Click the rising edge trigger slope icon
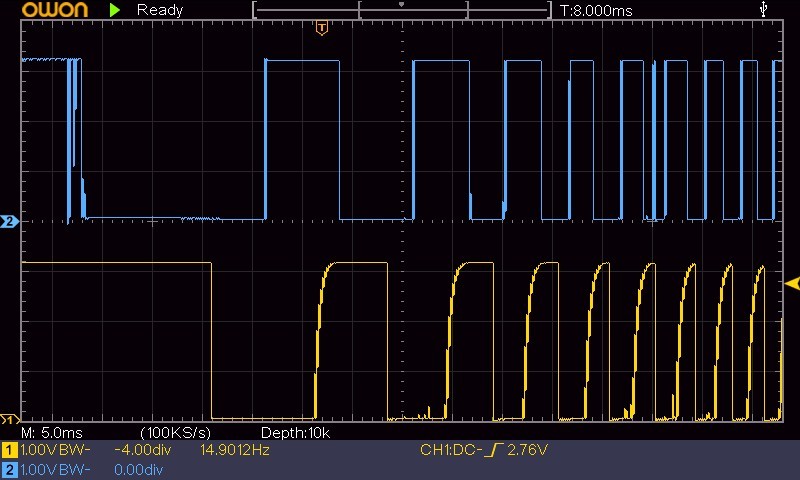Viewport: 800px width, 480px height. [x=494, y=450]
